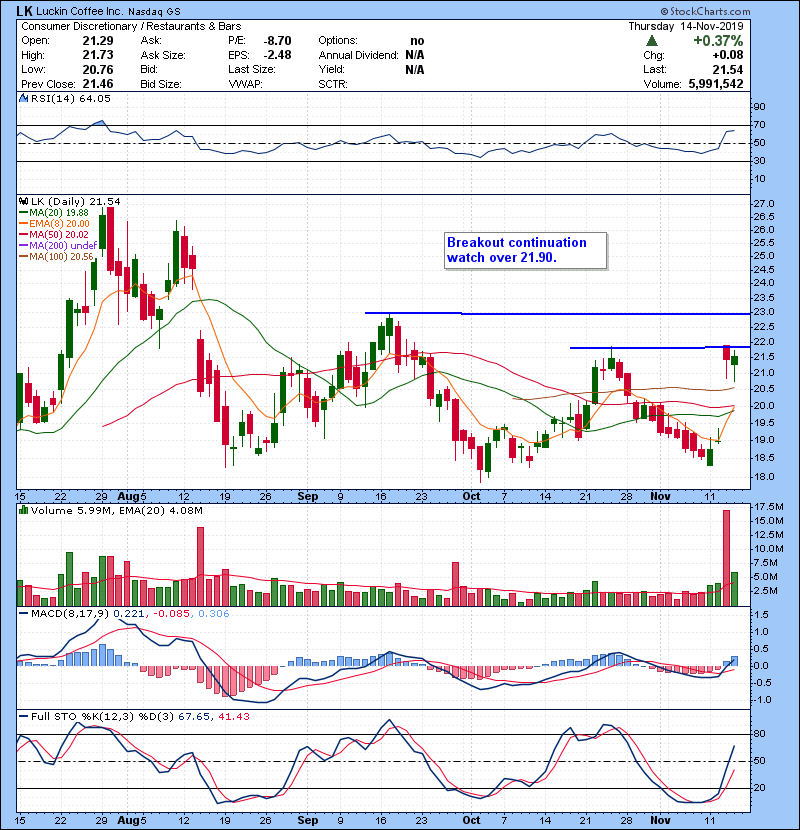Screen dimensions: 800x830
Task: Click Sep on the price chart date axis
Action: (308, 497)
